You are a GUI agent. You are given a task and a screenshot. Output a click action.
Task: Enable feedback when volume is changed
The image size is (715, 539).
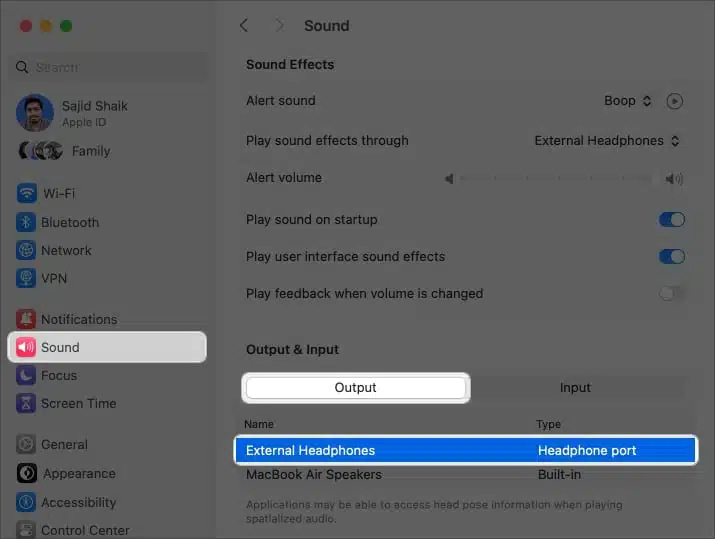[x=671, y=293]
